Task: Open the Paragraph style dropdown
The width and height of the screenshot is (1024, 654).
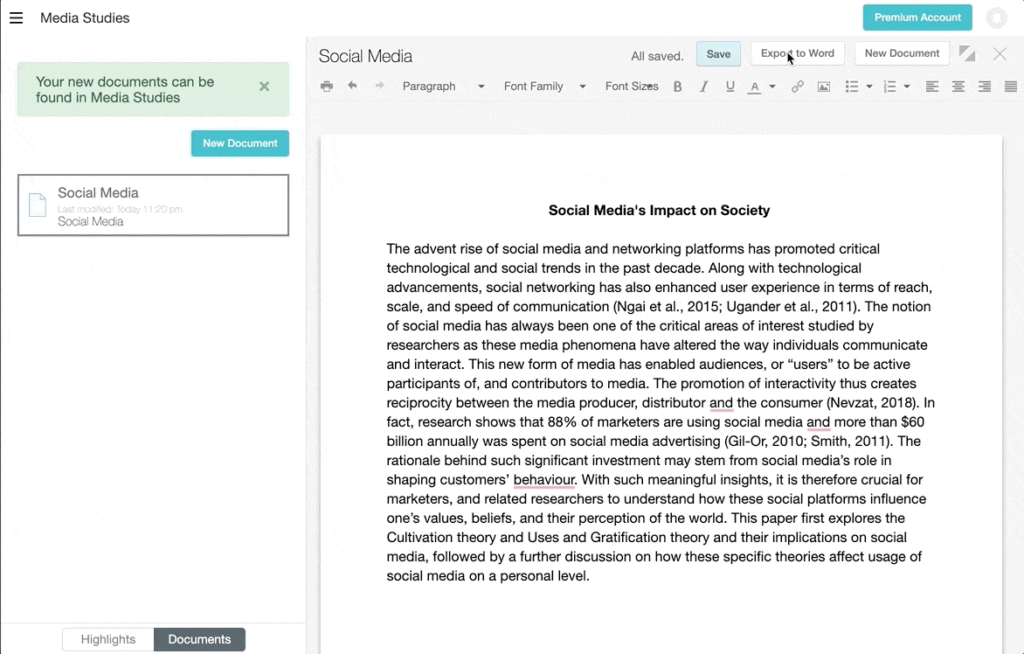Action: (443, 87)
